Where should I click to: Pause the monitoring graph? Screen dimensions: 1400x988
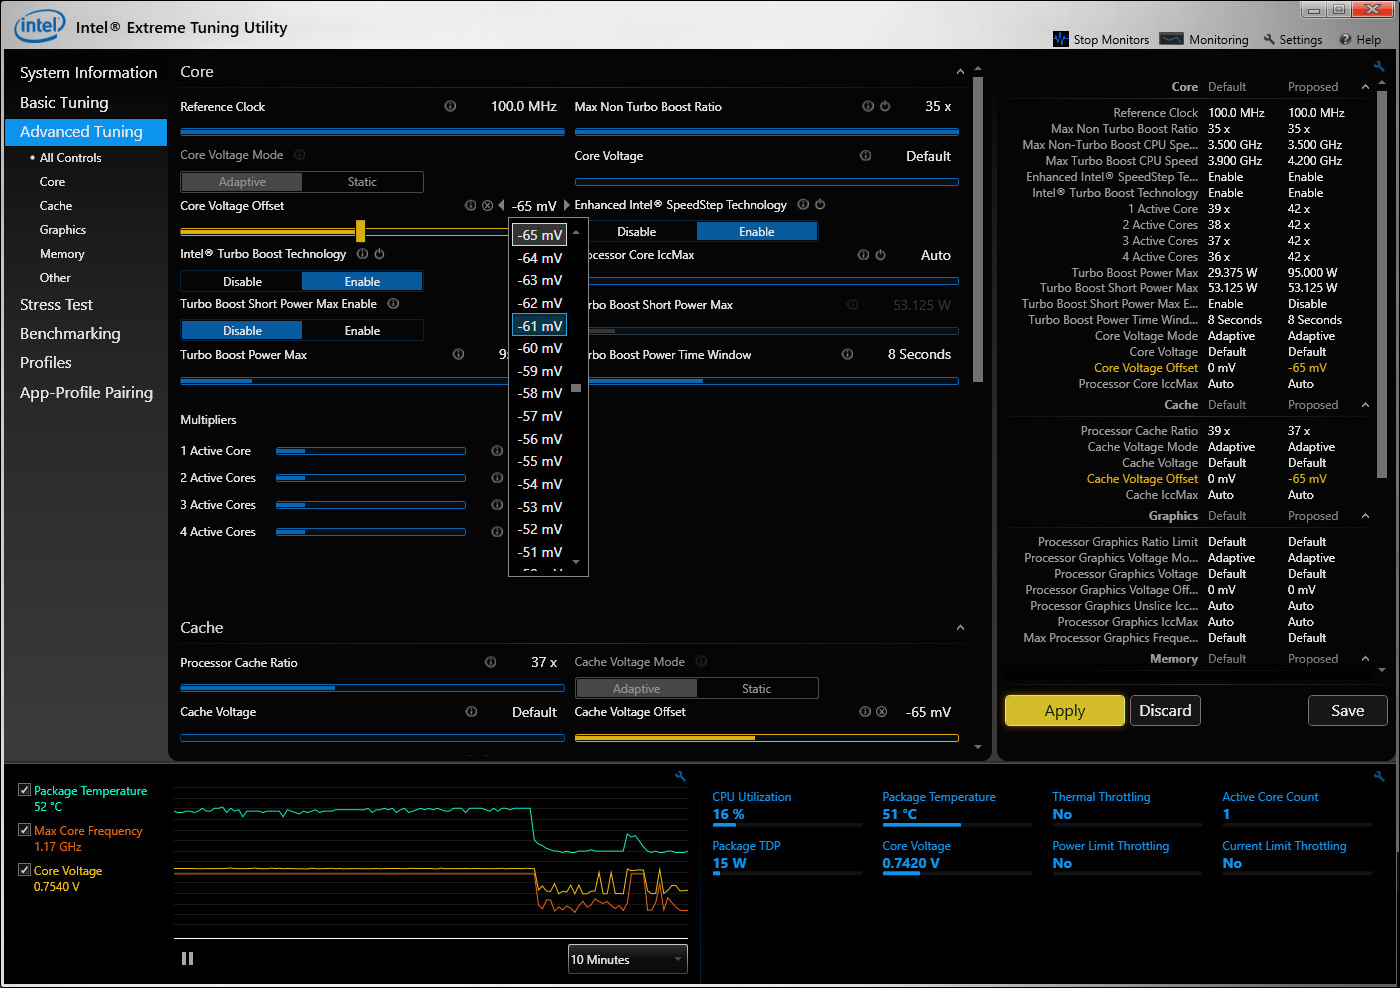[187, 958]
